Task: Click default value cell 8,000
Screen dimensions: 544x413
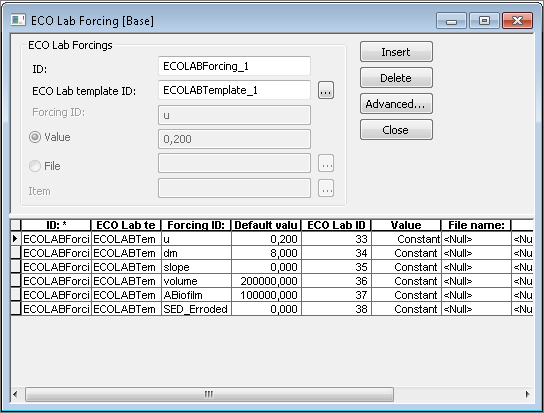Action: (x=266, y=253)
